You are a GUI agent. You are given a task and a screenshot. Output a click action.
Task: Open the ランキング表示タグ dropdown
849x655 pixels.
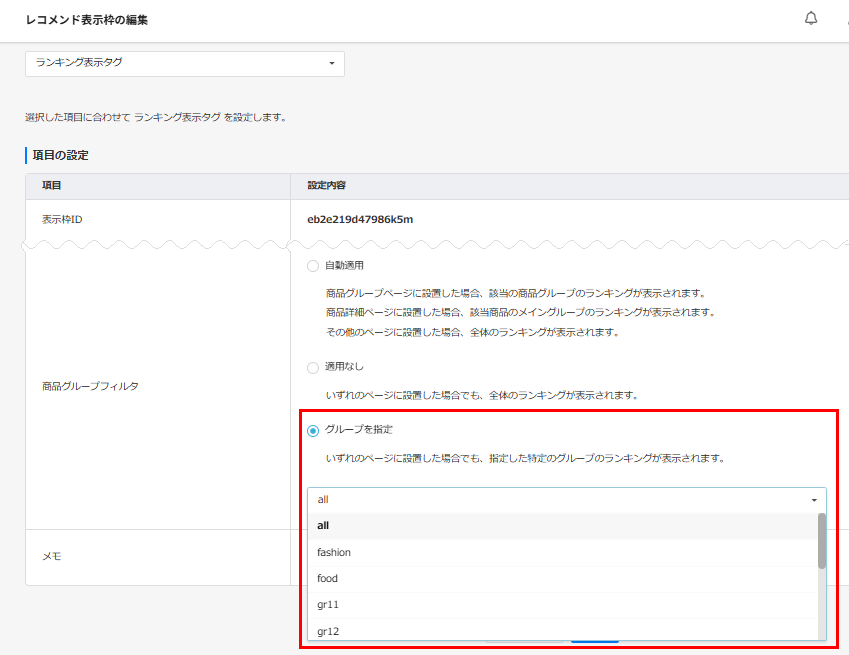coord(184,63)
